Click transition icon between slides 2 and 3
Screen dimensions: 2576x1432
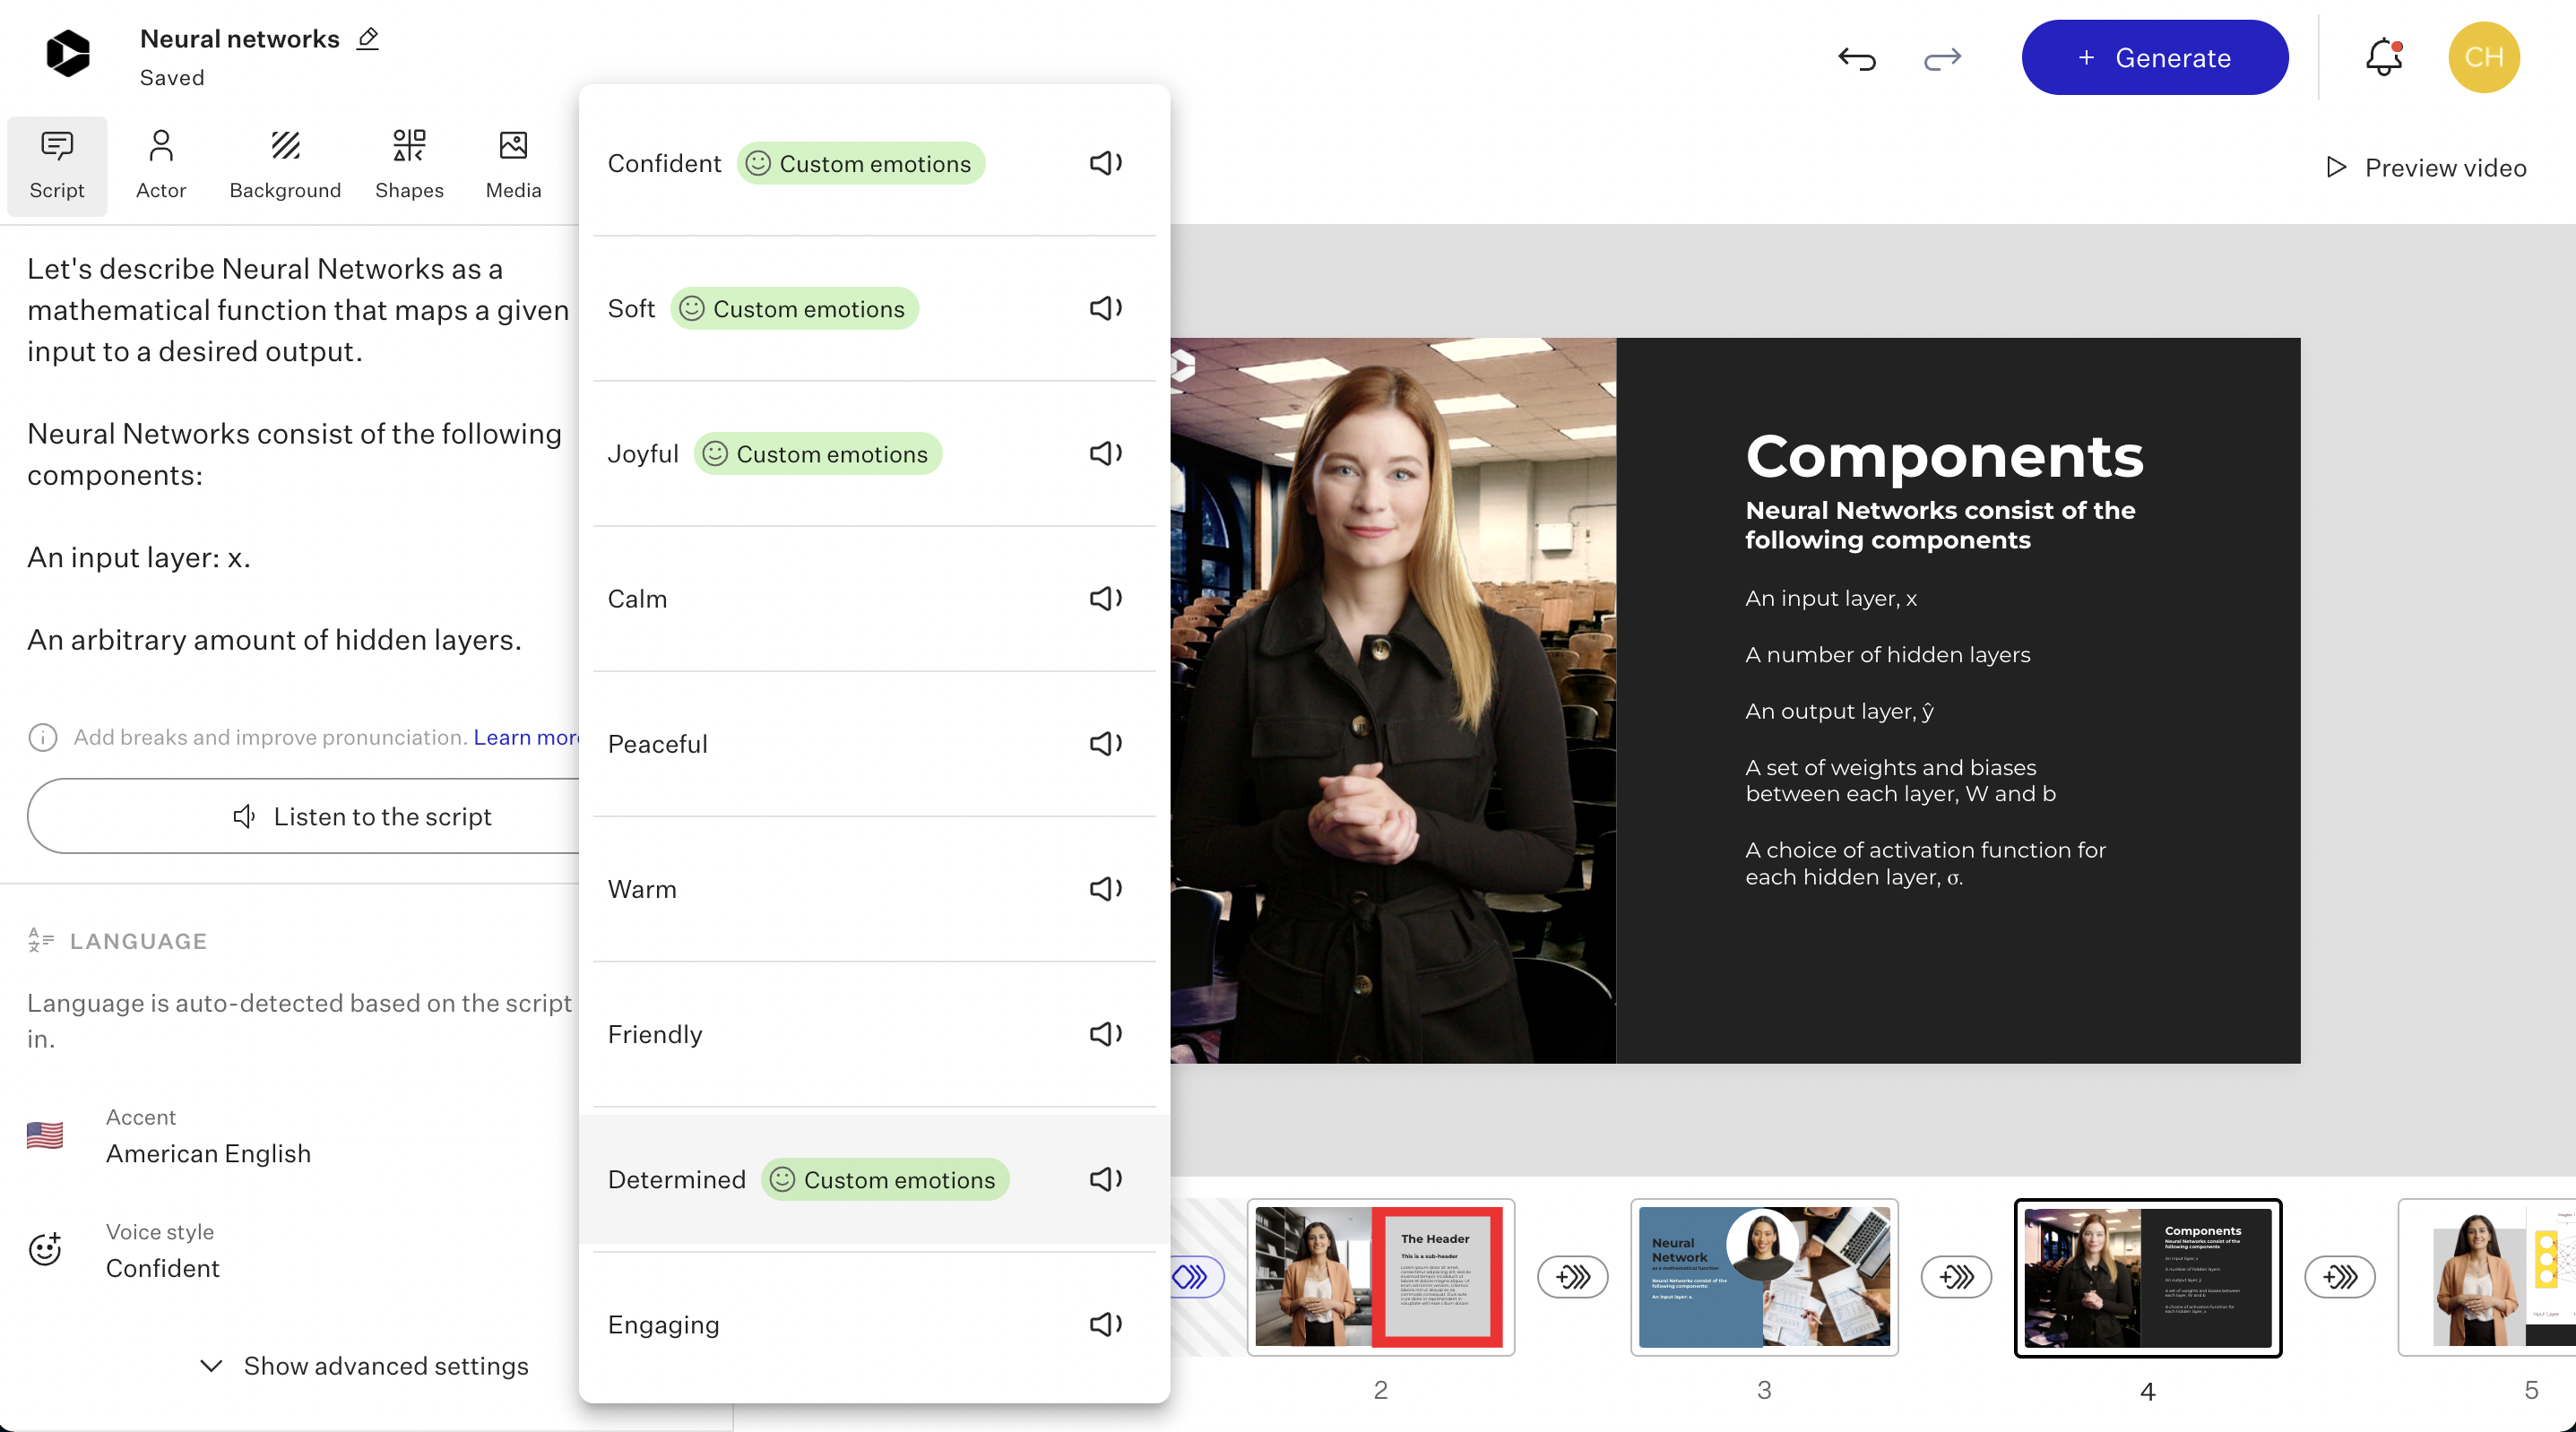[1572, 1277]
